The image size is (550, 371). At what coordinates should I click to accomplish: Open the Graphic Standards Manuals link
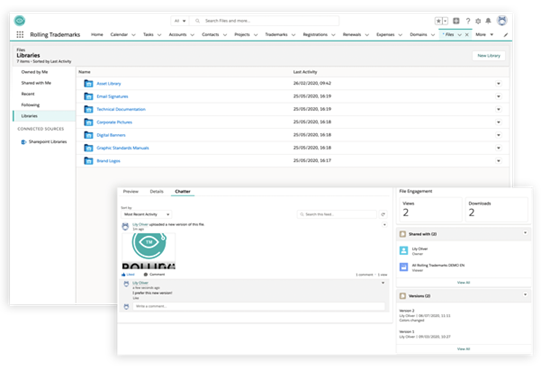[123, 148]
